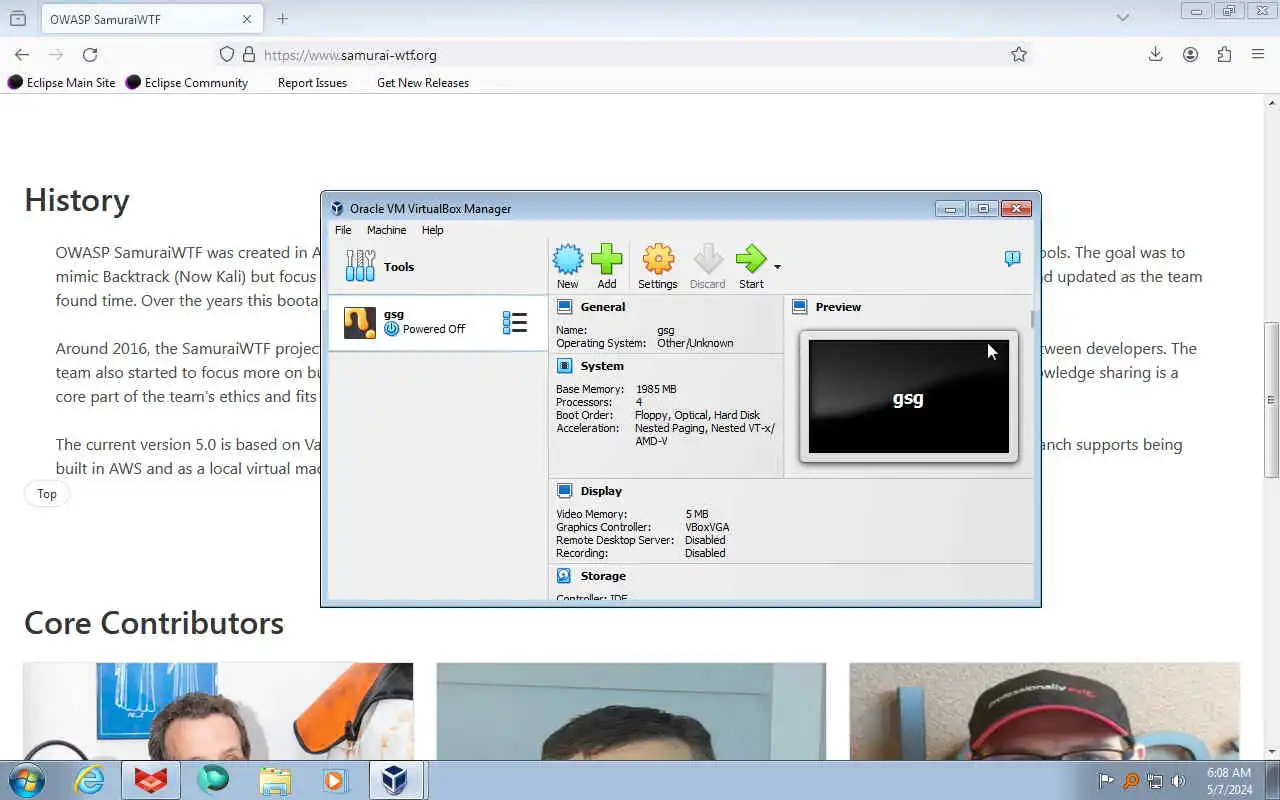This screenshot has width=1280, height=800.
Task: Open Internet Explorer from taskbar
Action: [x=90, y=780]
